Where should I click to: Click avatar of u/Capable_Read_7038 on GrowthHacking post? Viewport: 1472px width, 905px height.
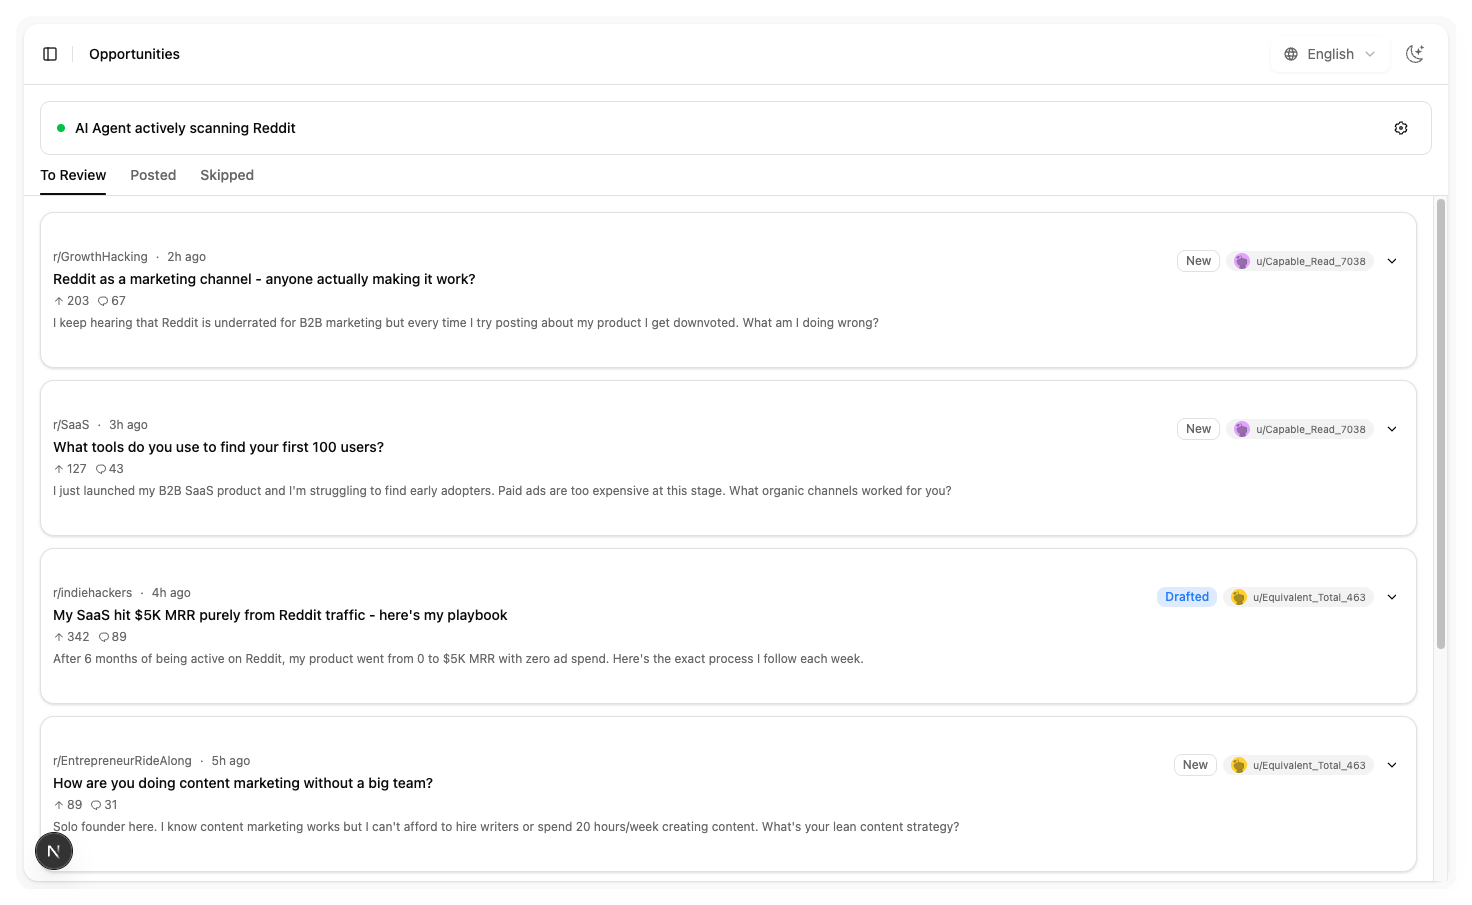[x=1242, y=261]
